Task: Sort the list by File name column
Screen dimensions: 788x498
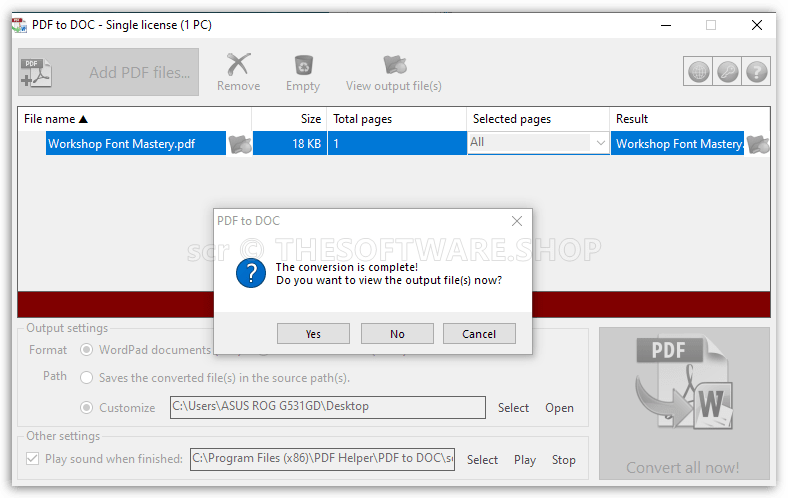Action: click(135, 119)
